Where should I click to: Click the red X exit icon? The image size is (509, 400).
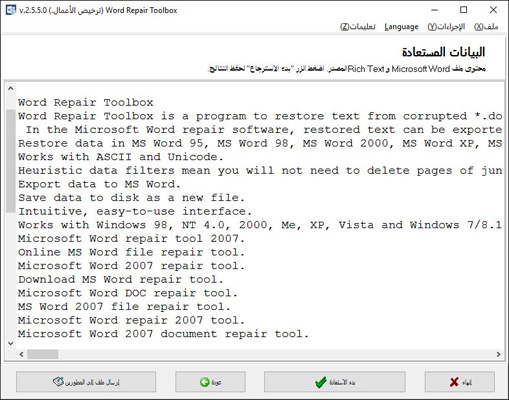[454, 382]
